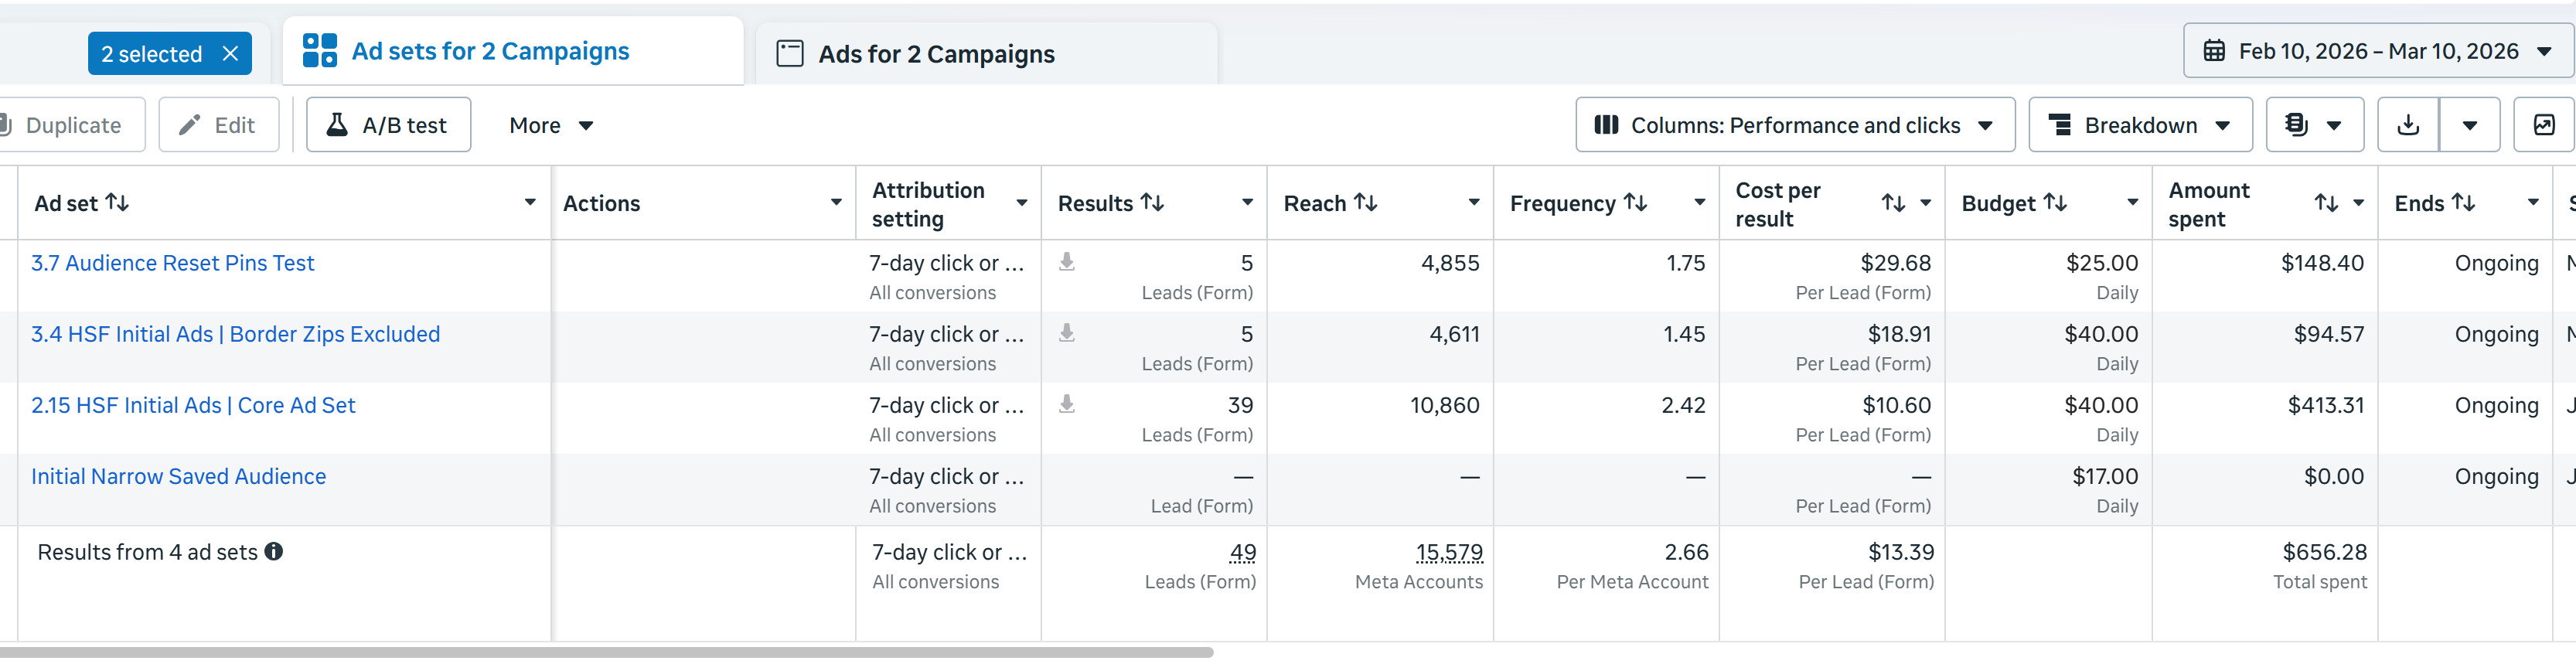The width and height of the screenshot is (2576, 671).
Task: Open the Breakdown dropdown
Action: click(2140, 125)
